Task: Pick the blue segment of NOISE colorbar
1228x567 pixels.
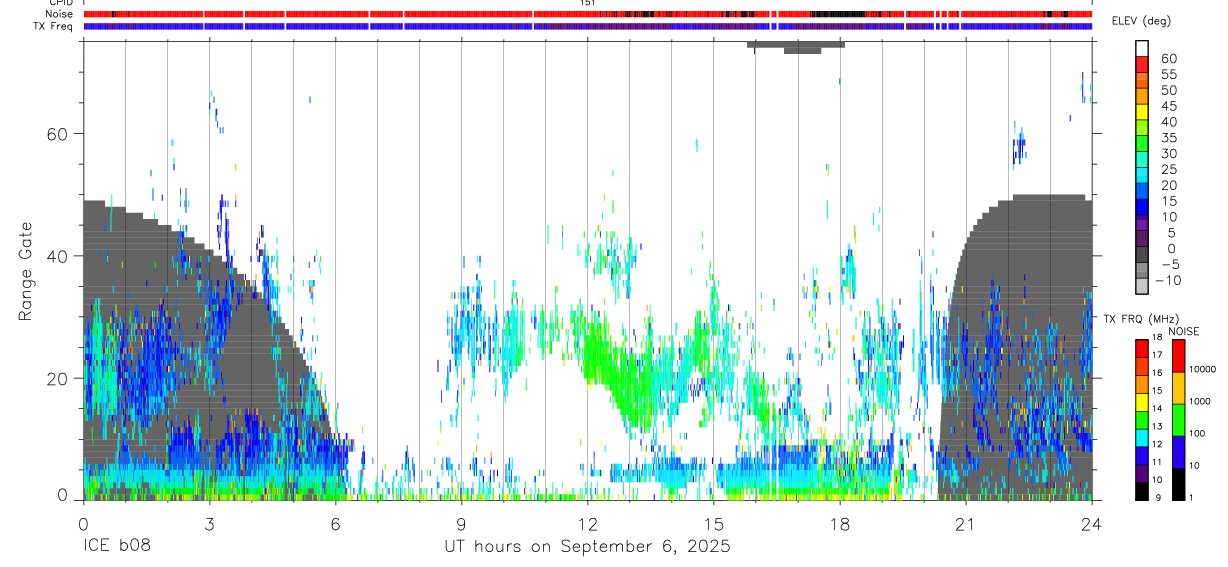Action: click(x=1179, y=452)
